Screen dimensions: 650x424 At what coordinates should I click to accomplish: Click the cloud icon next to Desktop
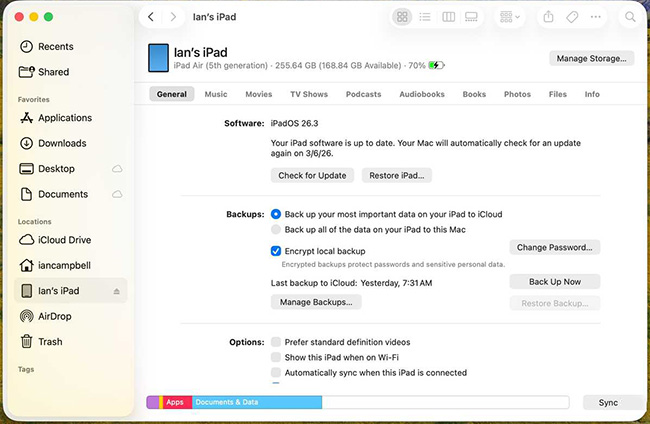(117, 169)
